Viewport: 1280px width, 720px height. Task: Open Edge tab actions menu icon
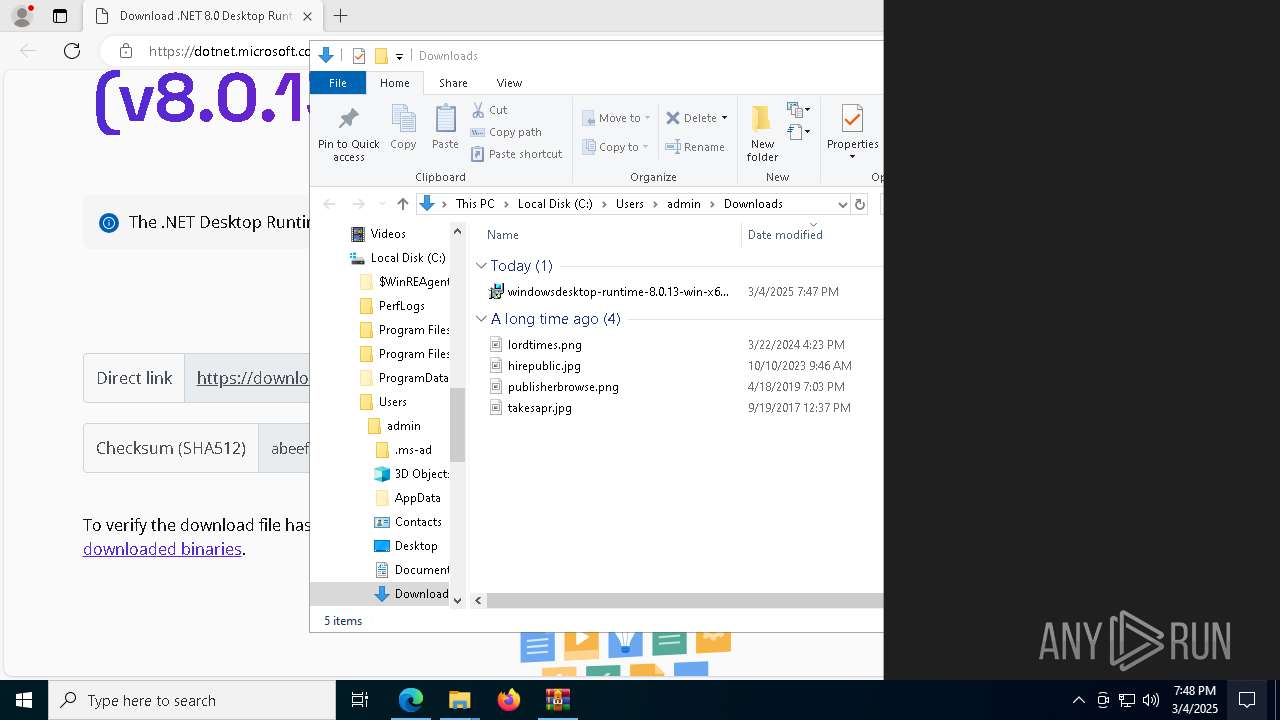point(60,16)
